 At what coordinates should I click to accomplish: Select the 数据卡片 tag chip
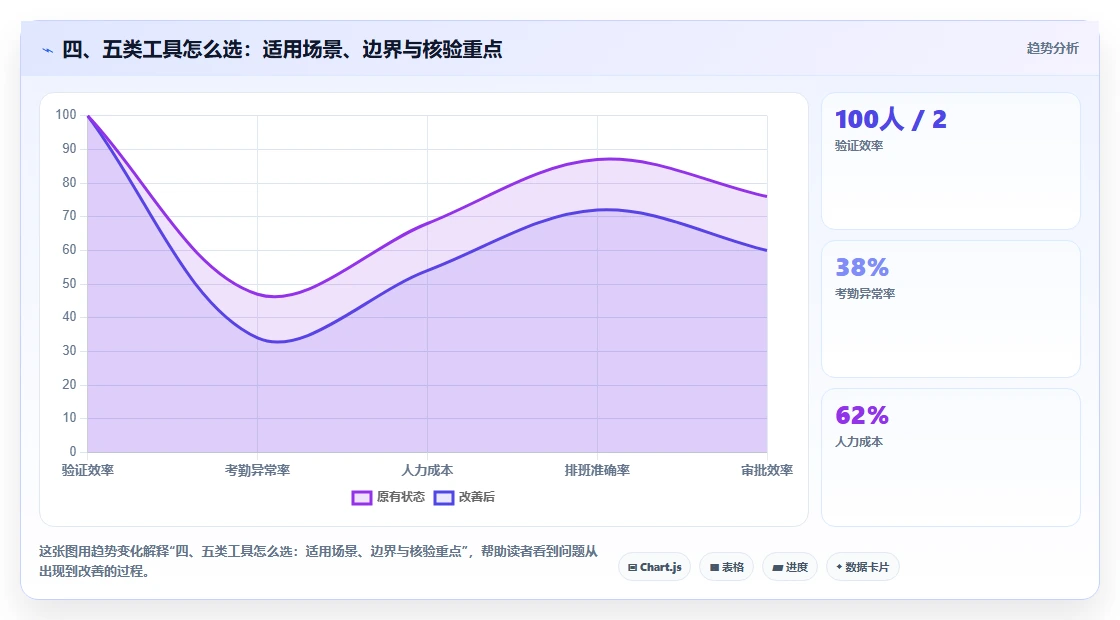tap(862, 567)
